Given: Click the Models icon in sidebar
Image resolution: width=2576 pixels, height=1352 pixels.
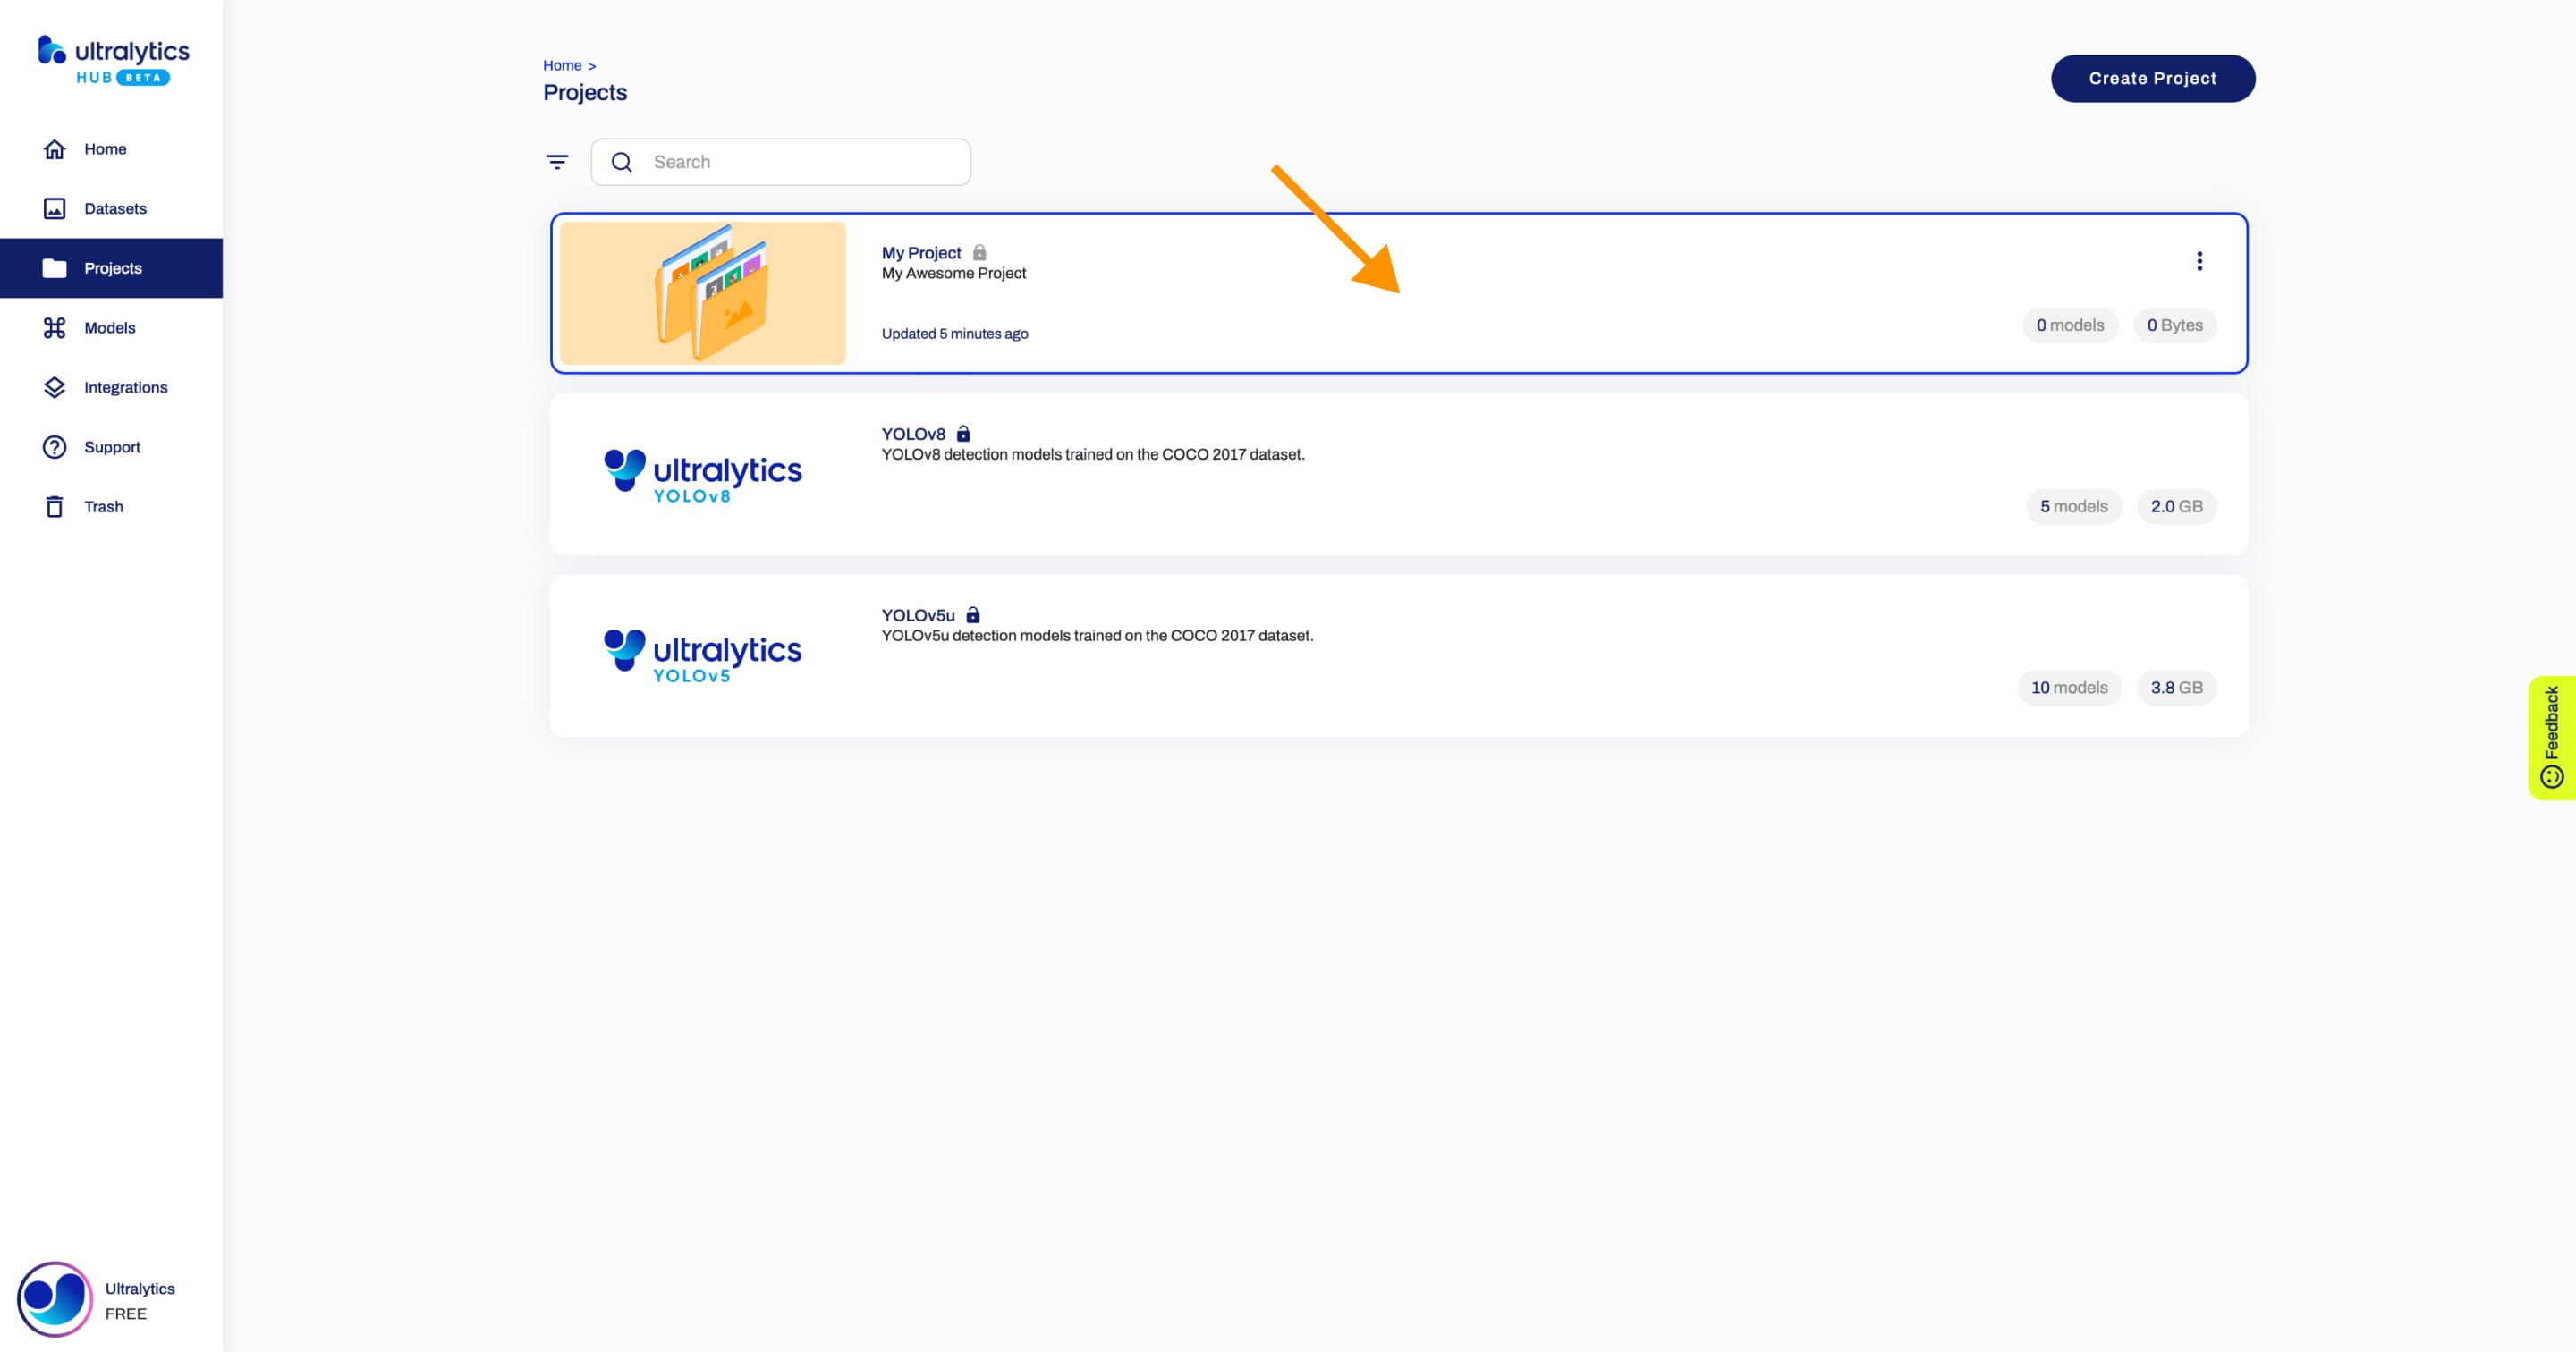Looking at the screenshot, I should pos(55,327).
